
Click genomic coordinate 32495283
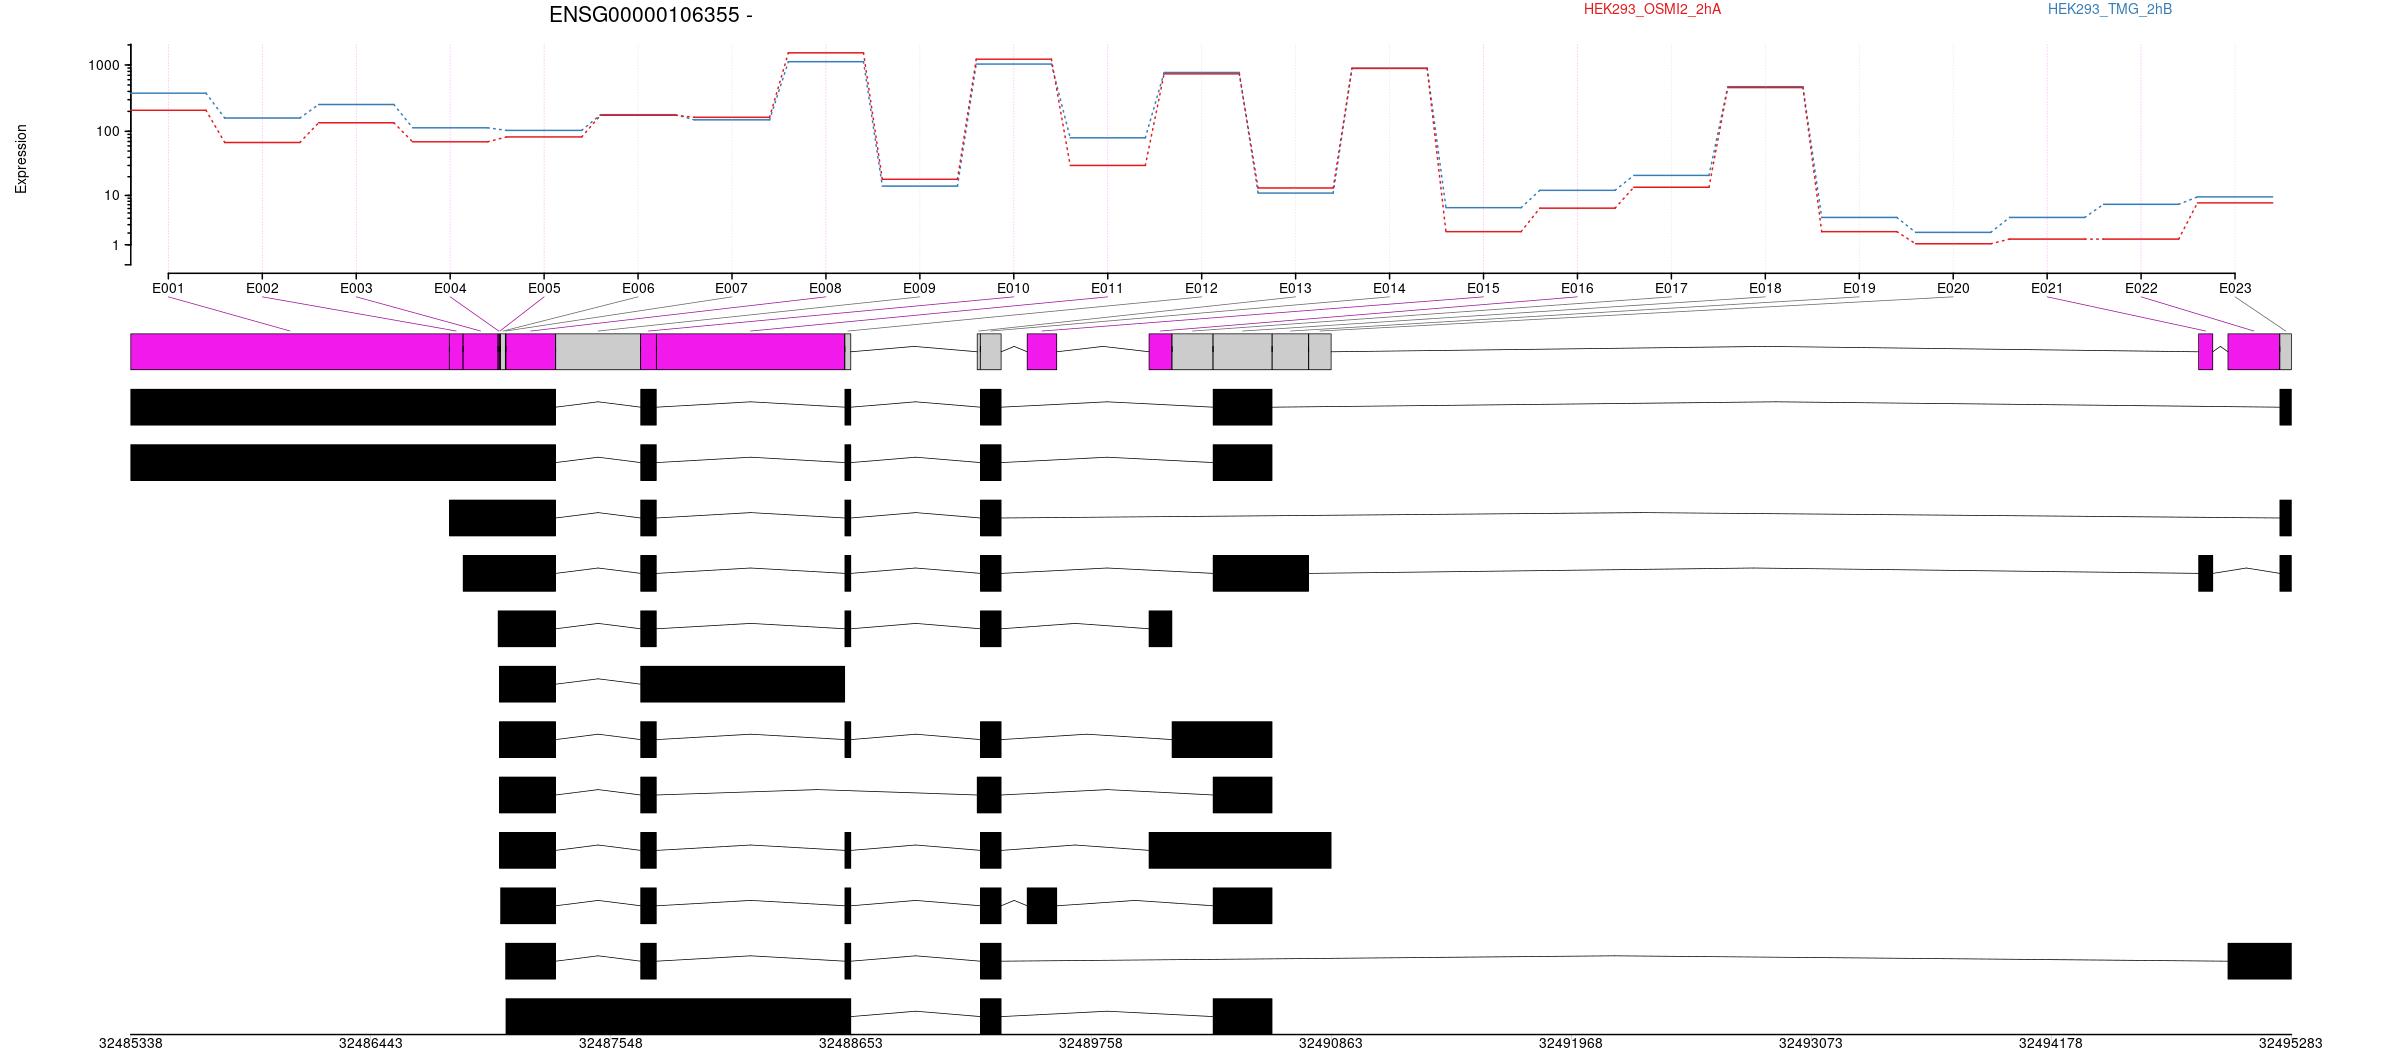point(2291,1044)
